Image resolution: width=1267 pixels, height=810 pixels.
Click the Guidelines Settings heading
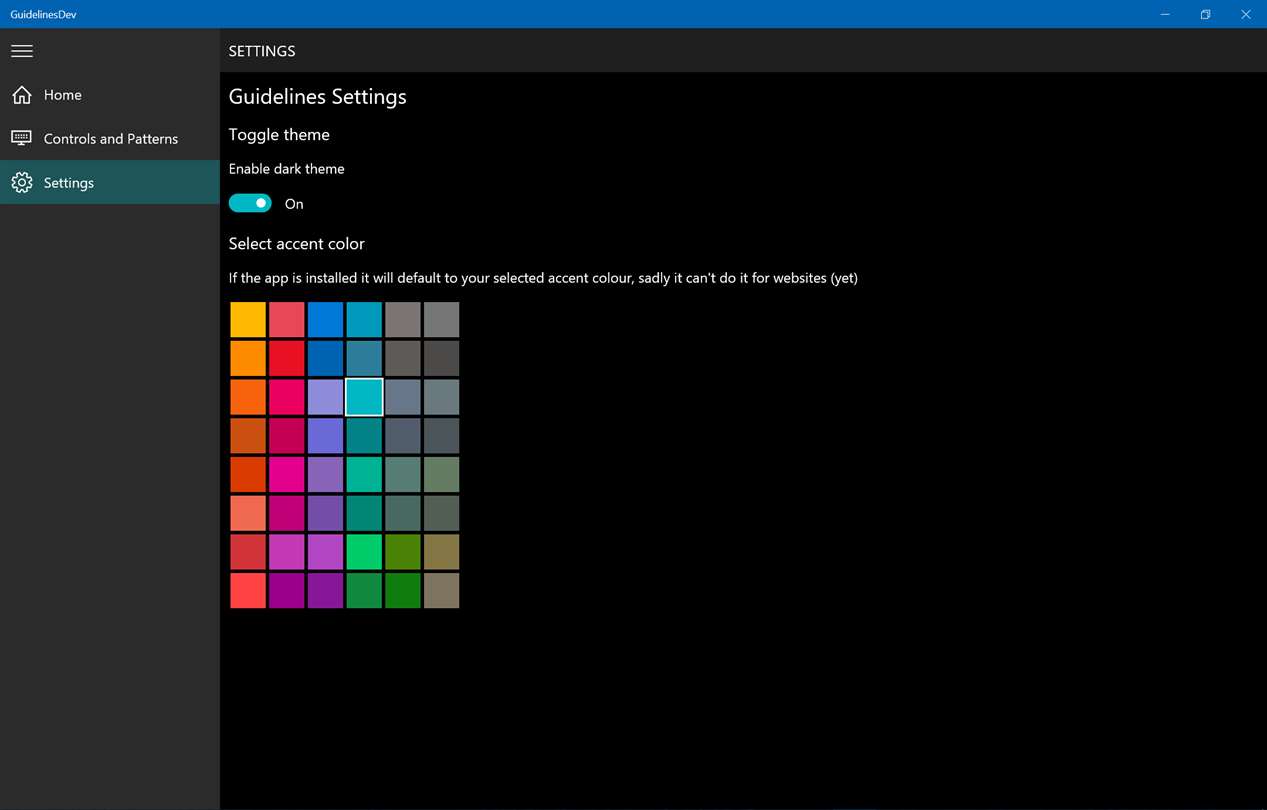click(x=318, y=97)
